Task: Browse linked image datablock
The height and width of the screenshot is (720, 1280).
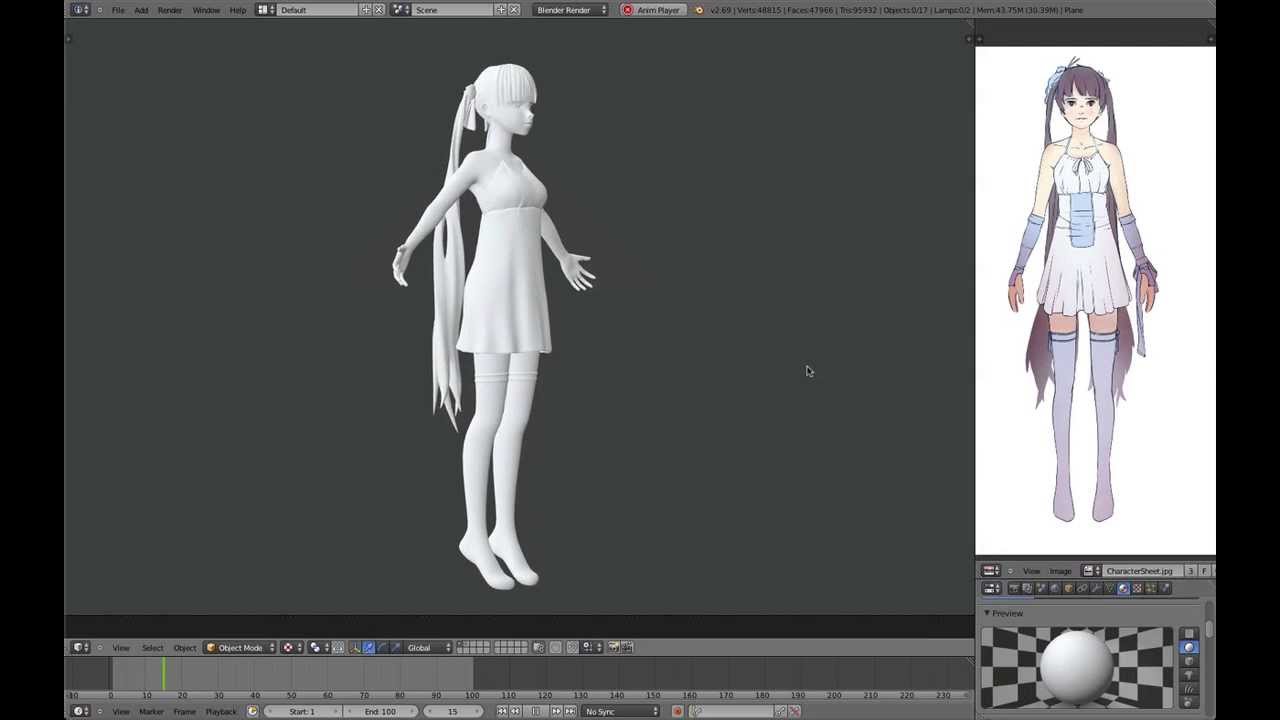Action: (1092, 570)
